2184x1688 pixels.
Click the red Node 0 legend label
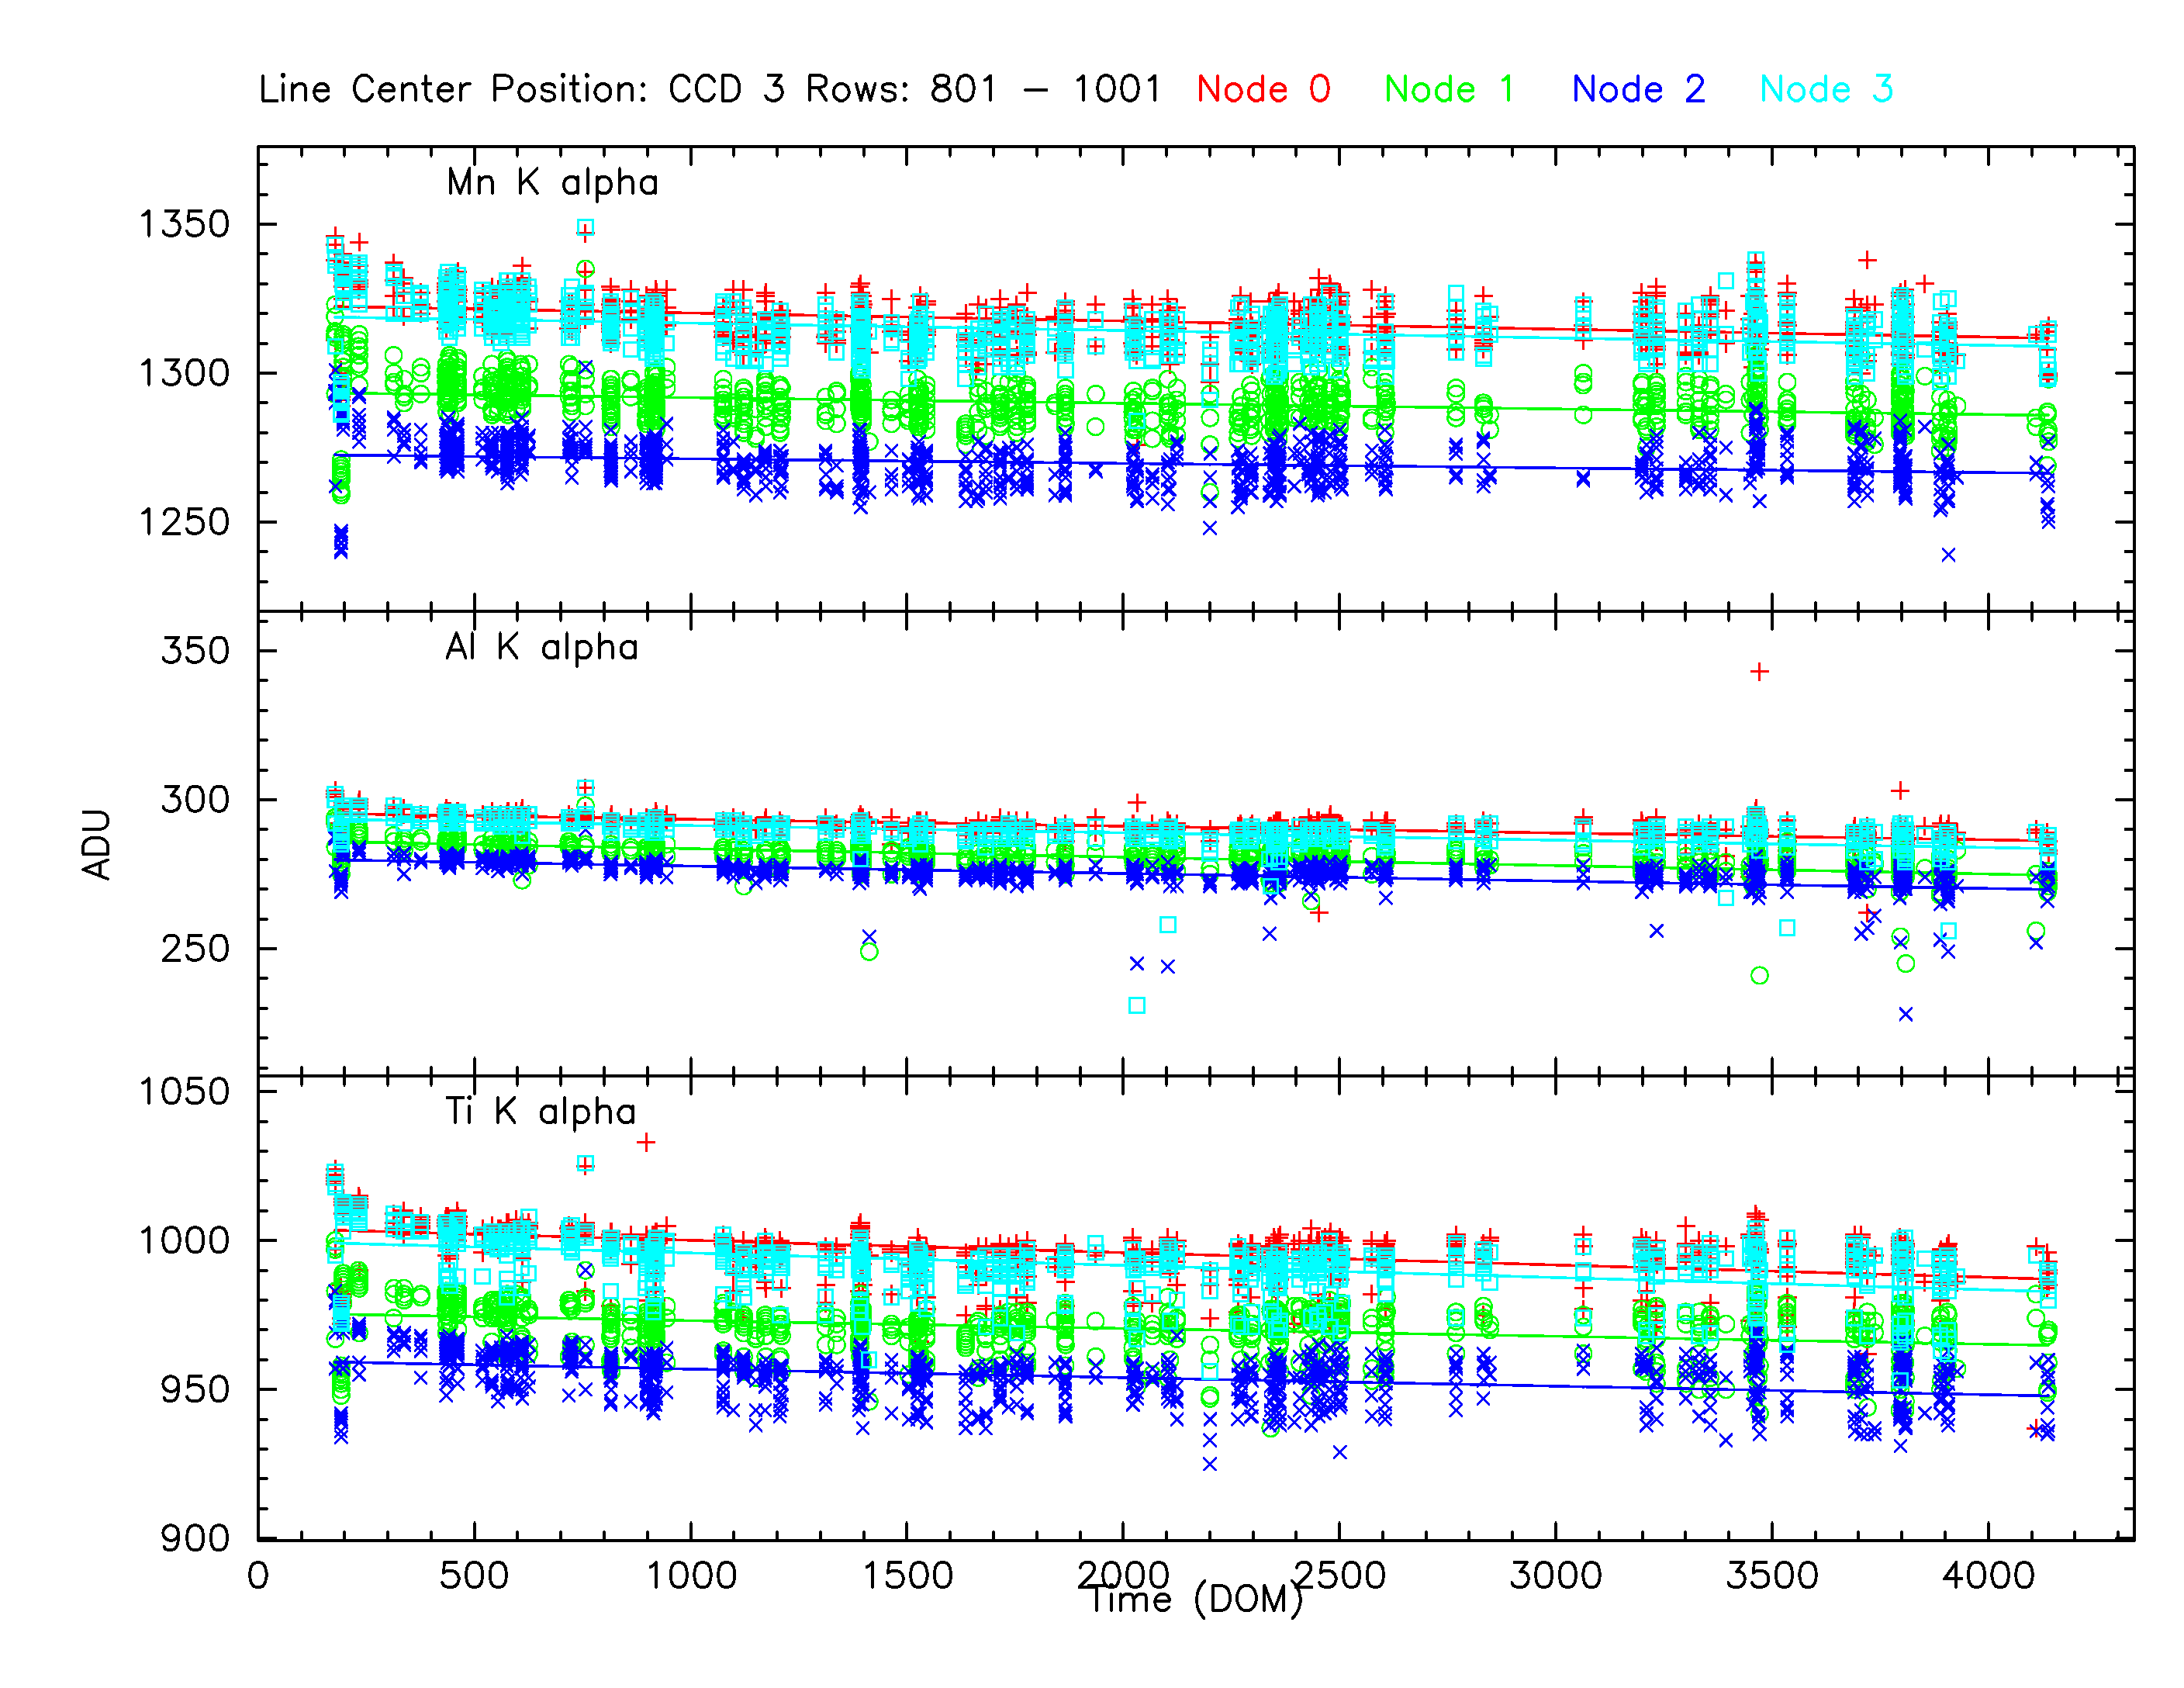click(x=1263, y=89)
